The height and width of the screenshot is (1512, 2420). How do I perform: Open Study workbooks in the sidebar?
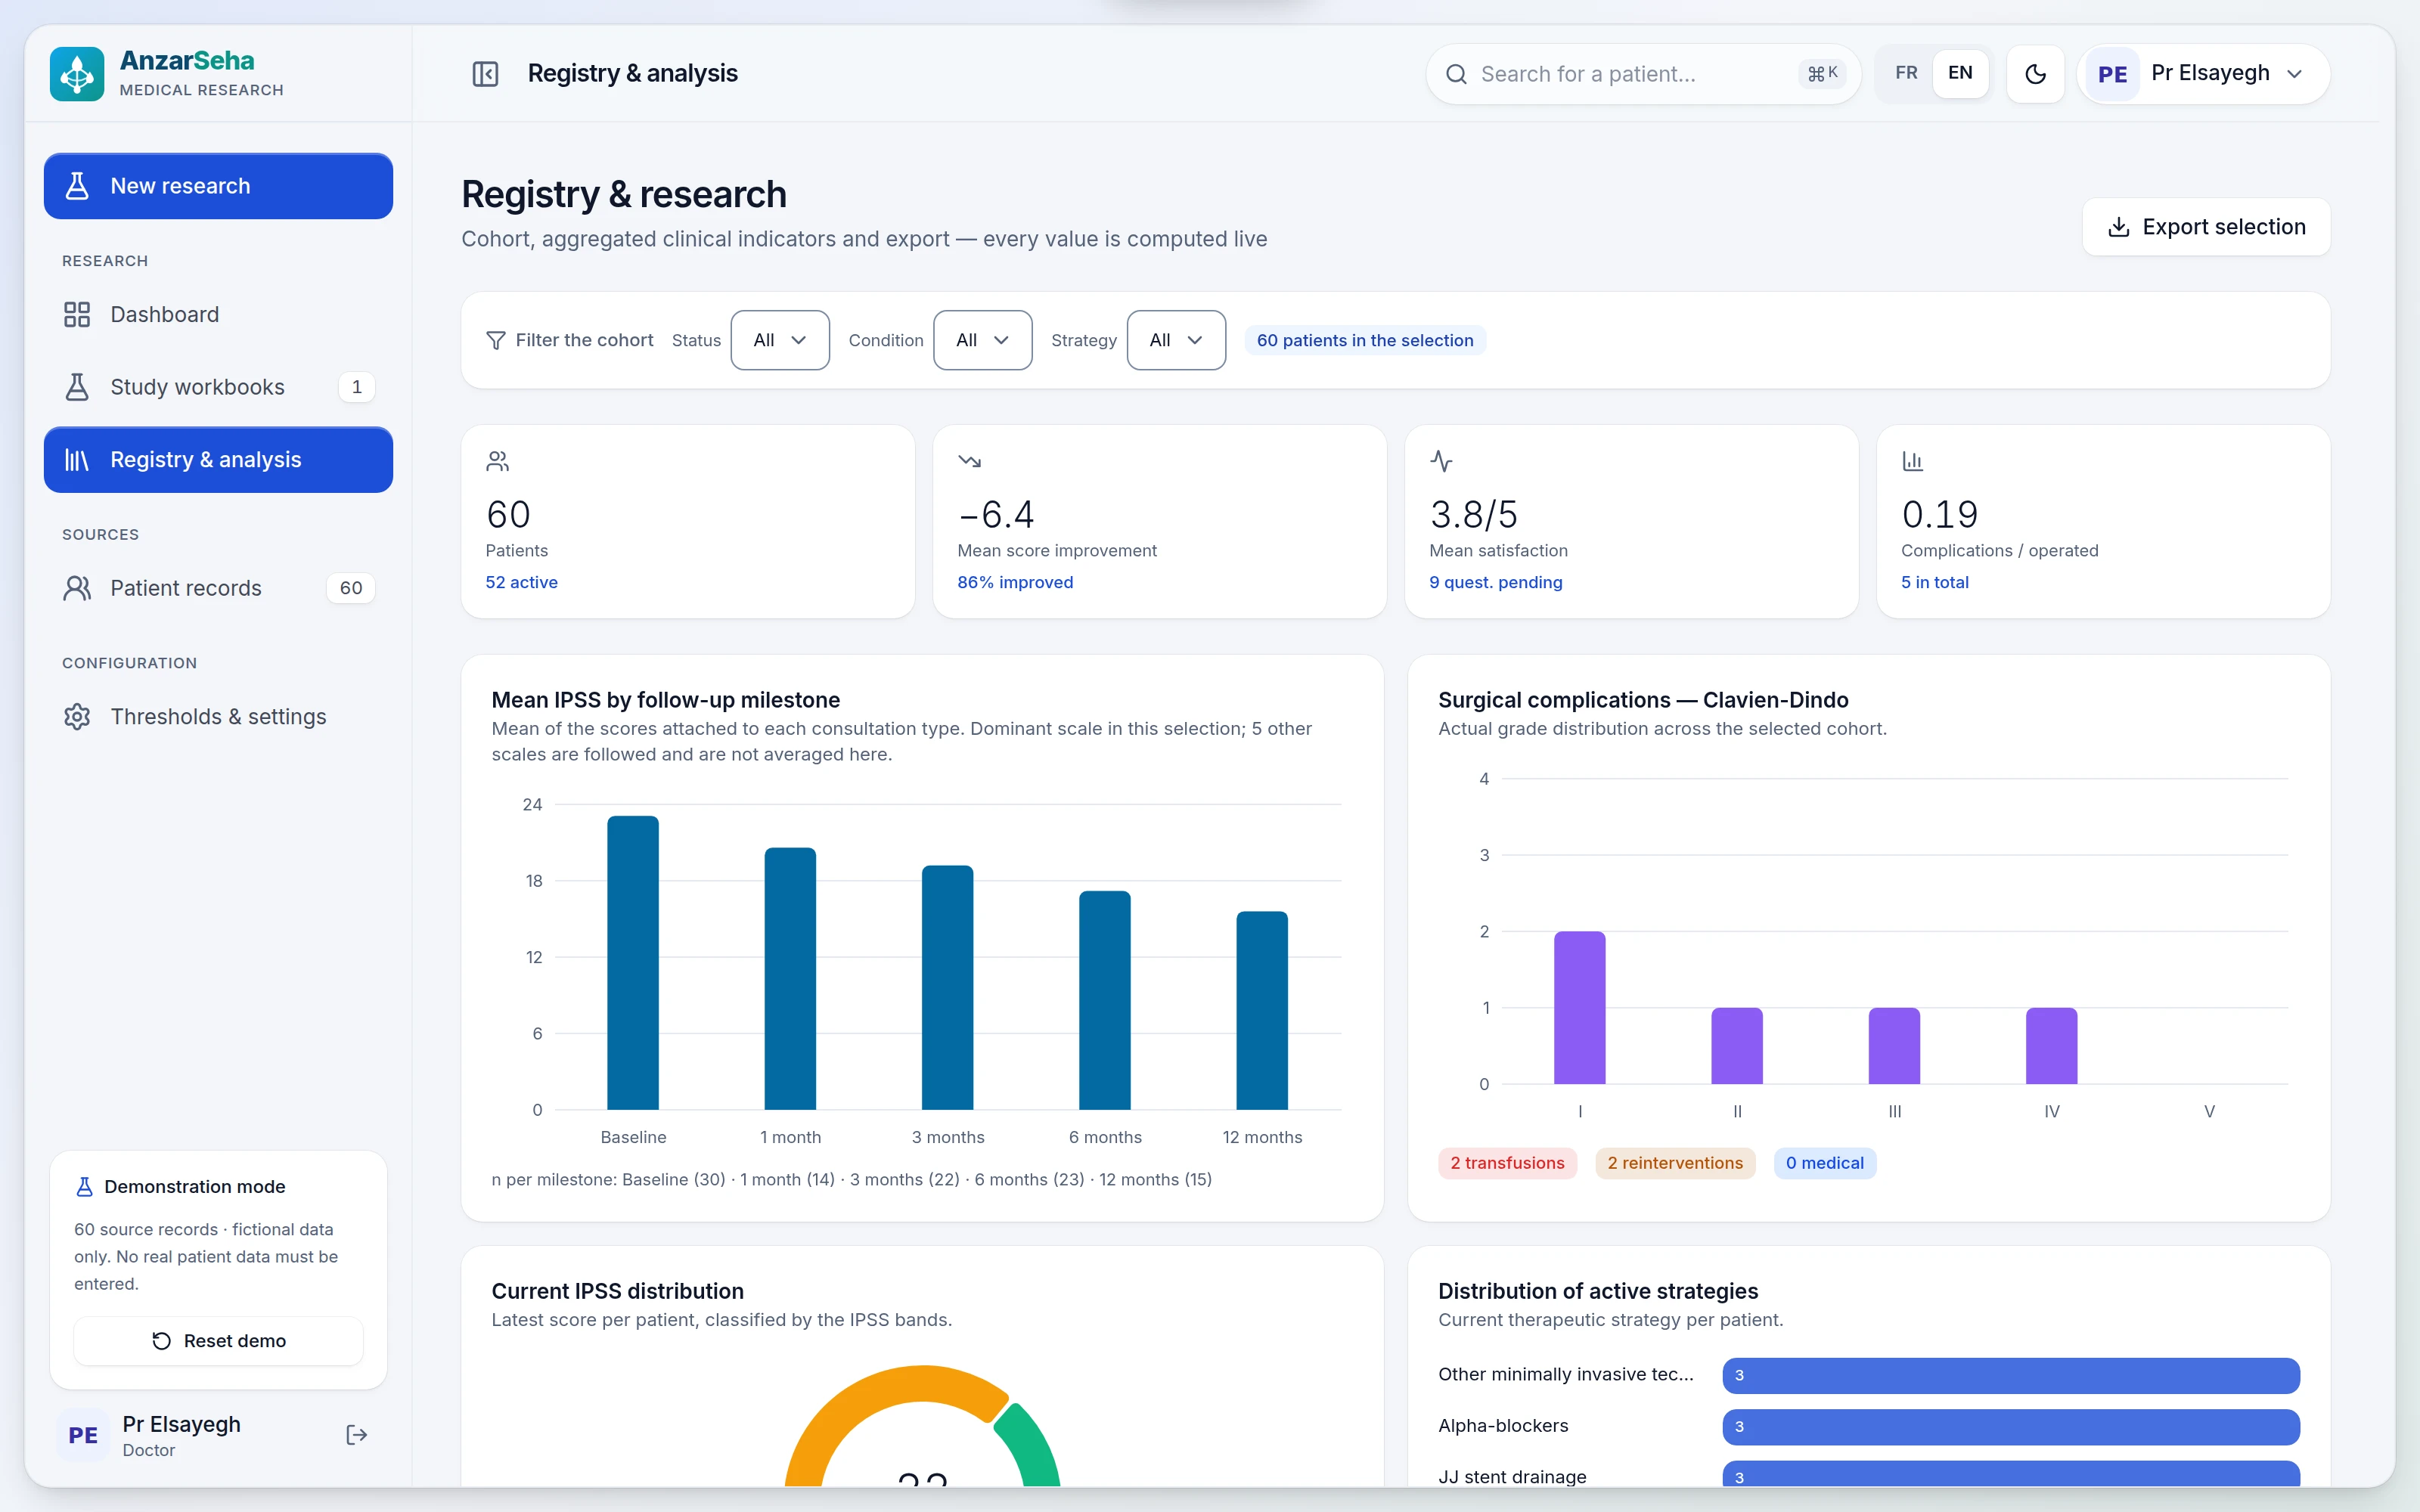(218, 387)
